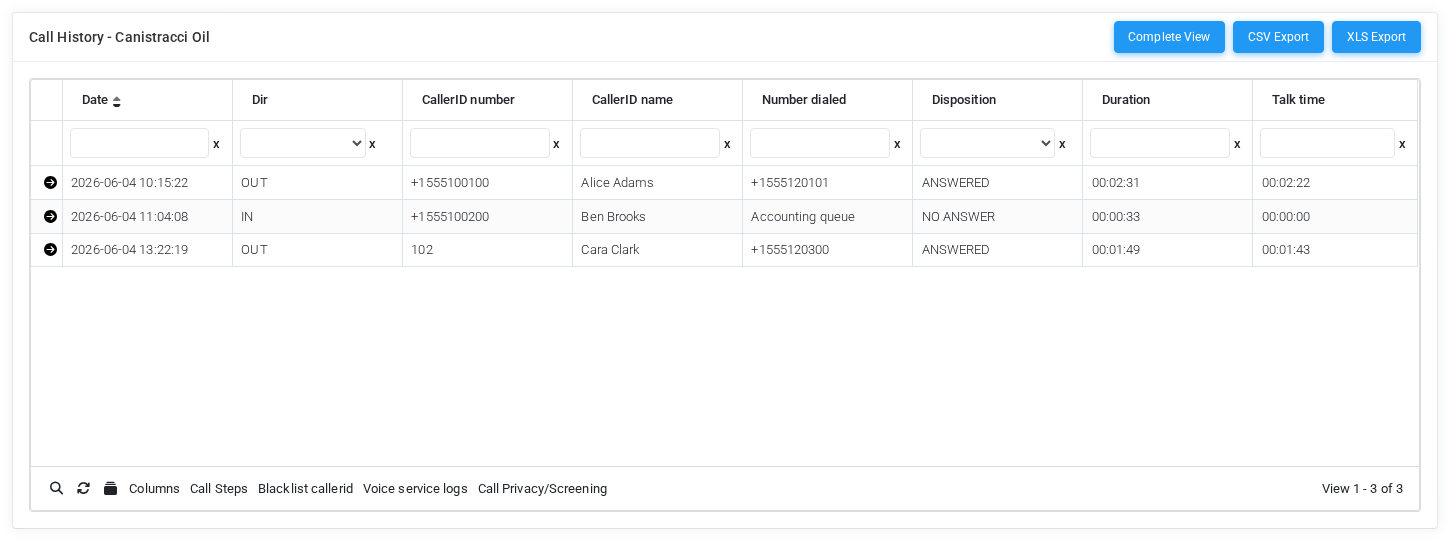Clear the Number dialed filter x
This screenshot has width=1450, height=541.
[897, 144]
